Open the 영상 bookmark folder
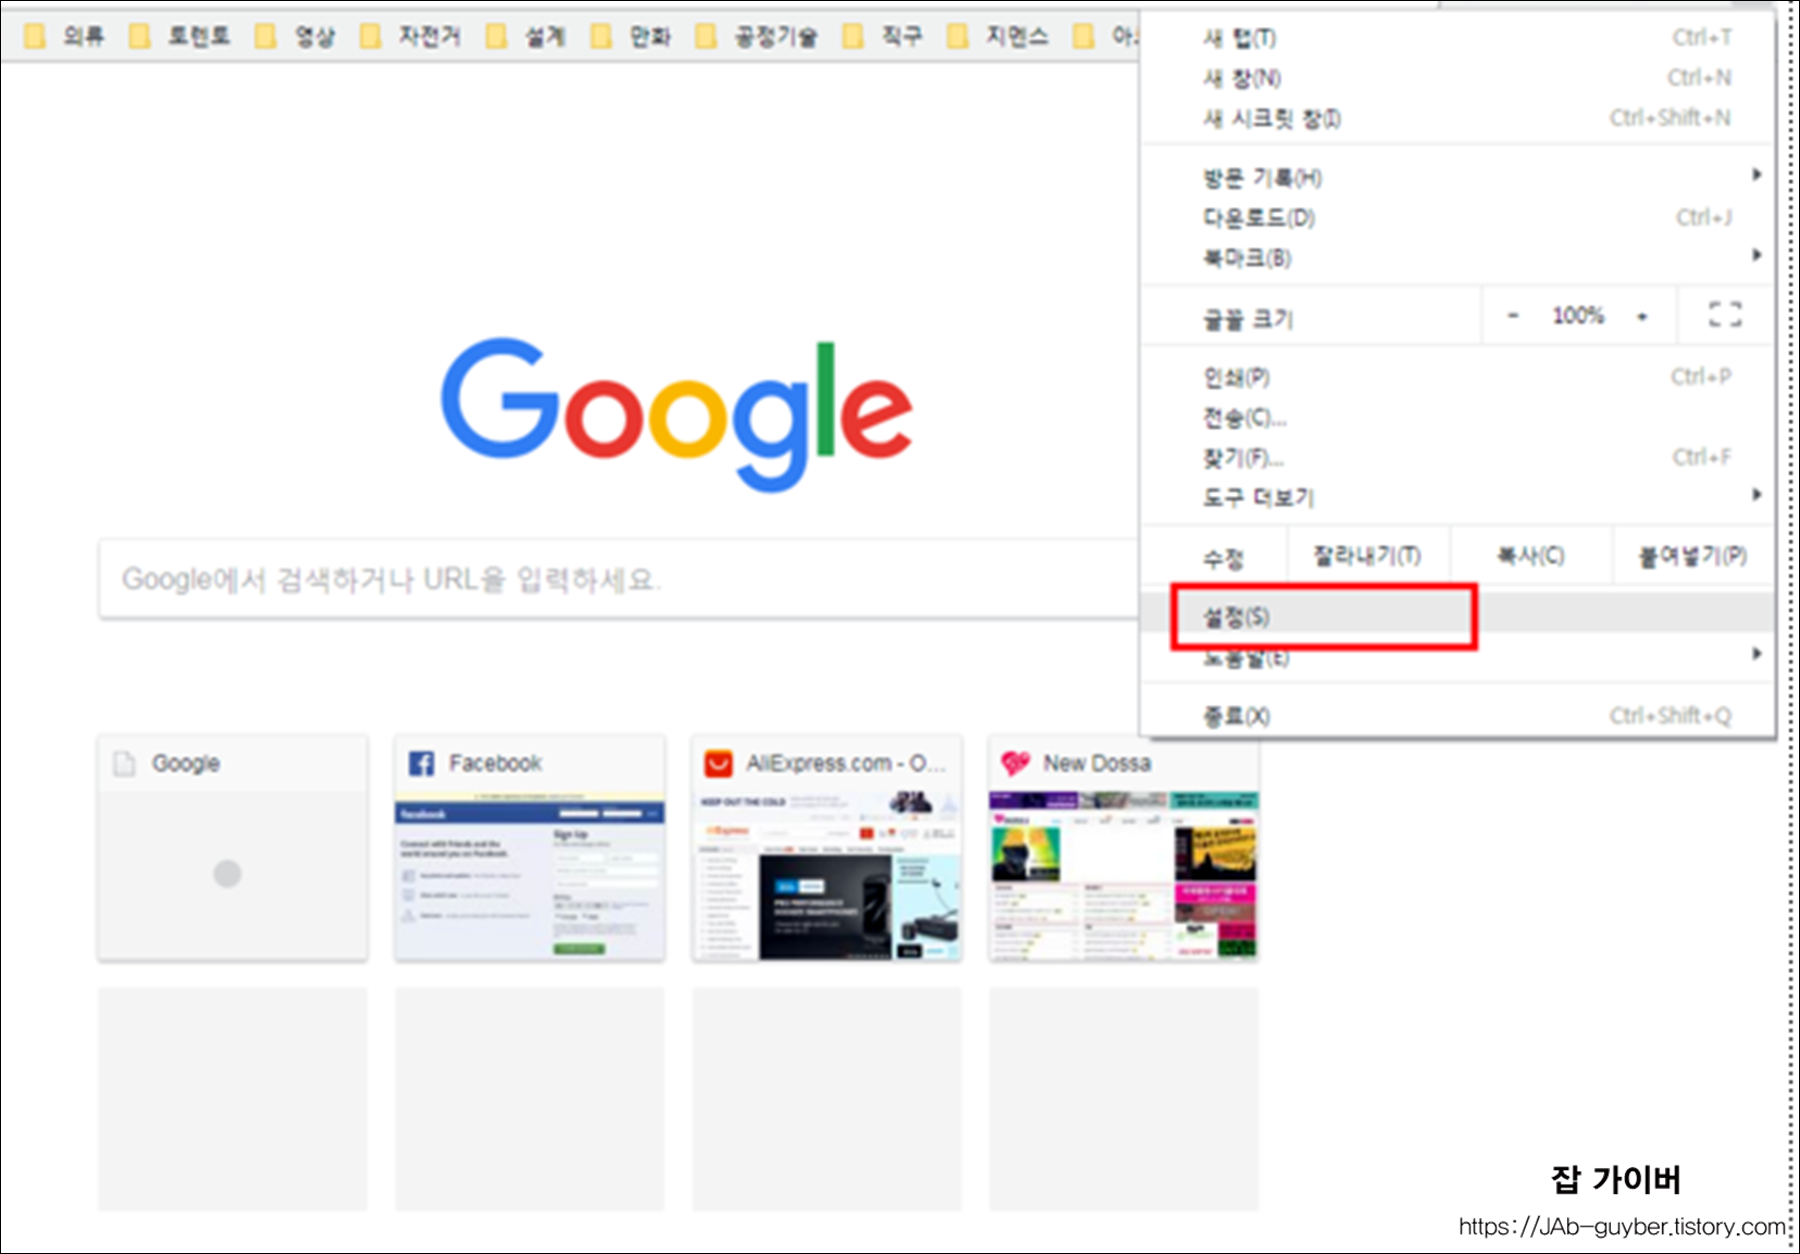Screen dimensions: 1800x1254 295,37
